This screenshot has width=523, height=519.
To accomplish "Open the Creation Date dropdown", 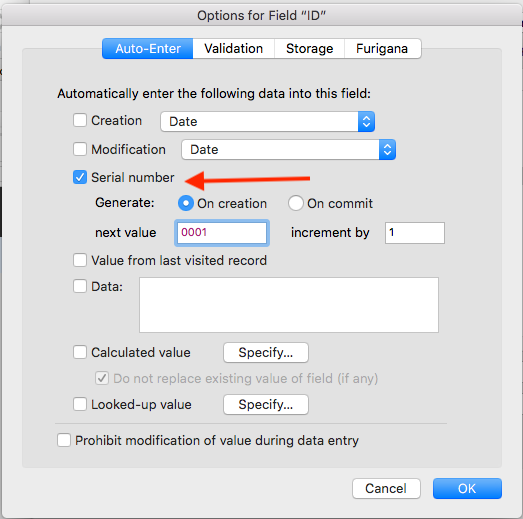I will coord(268,121).
